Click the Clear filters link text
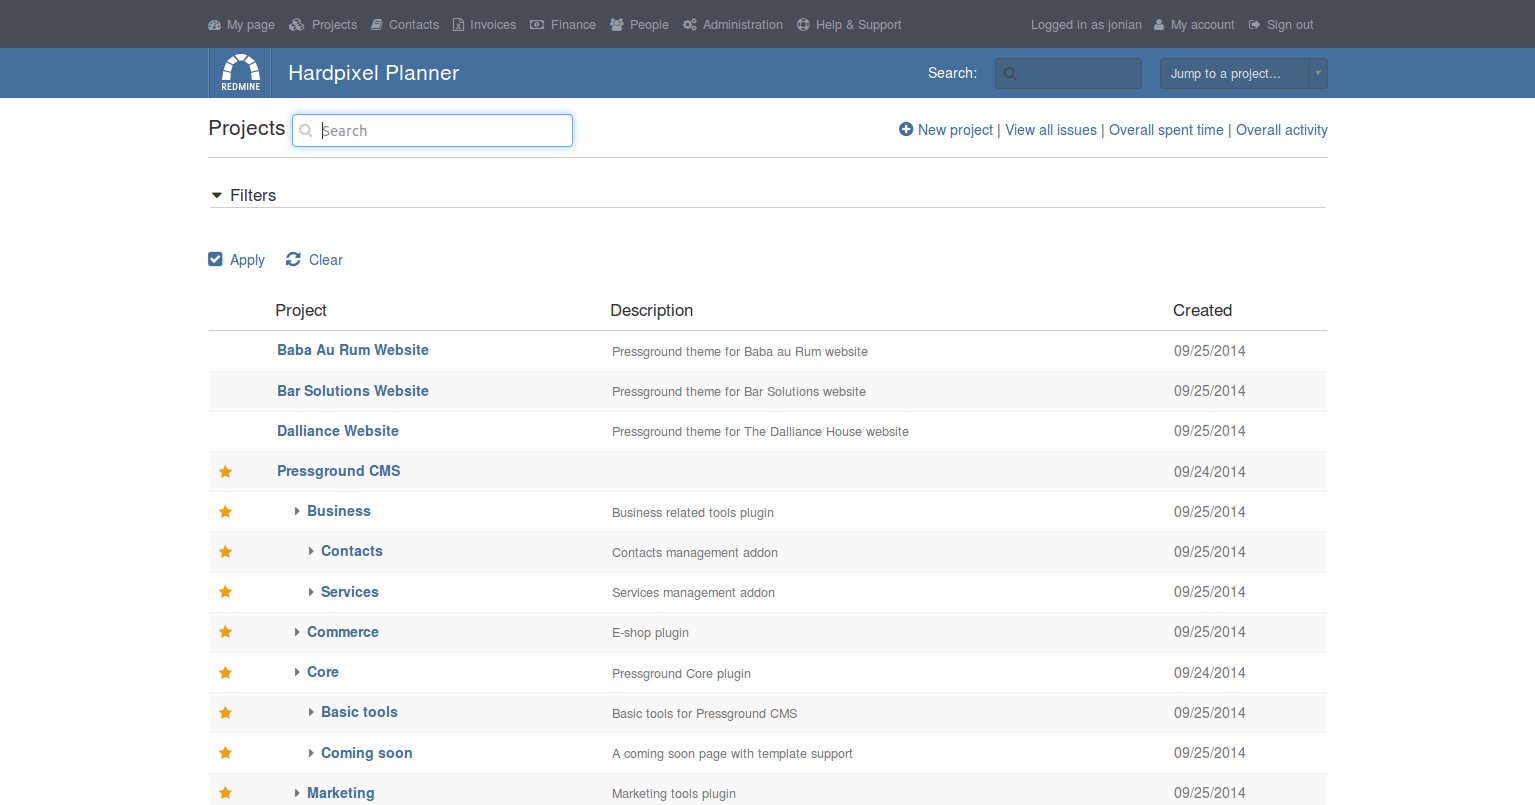1535x805 pixels. [326, 260]
